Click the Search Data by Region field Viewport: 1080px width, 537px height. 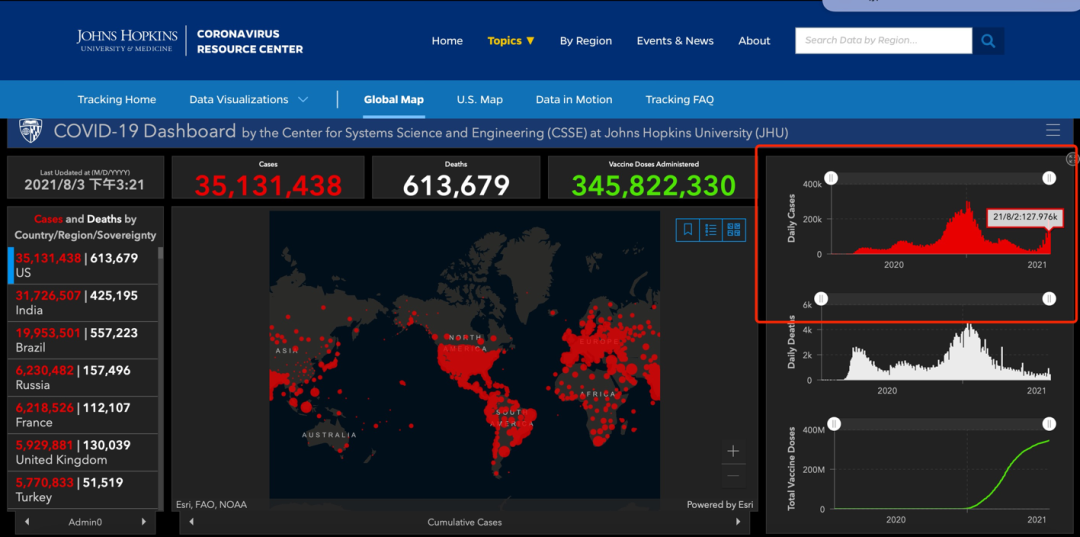click(x=883, y=41)
